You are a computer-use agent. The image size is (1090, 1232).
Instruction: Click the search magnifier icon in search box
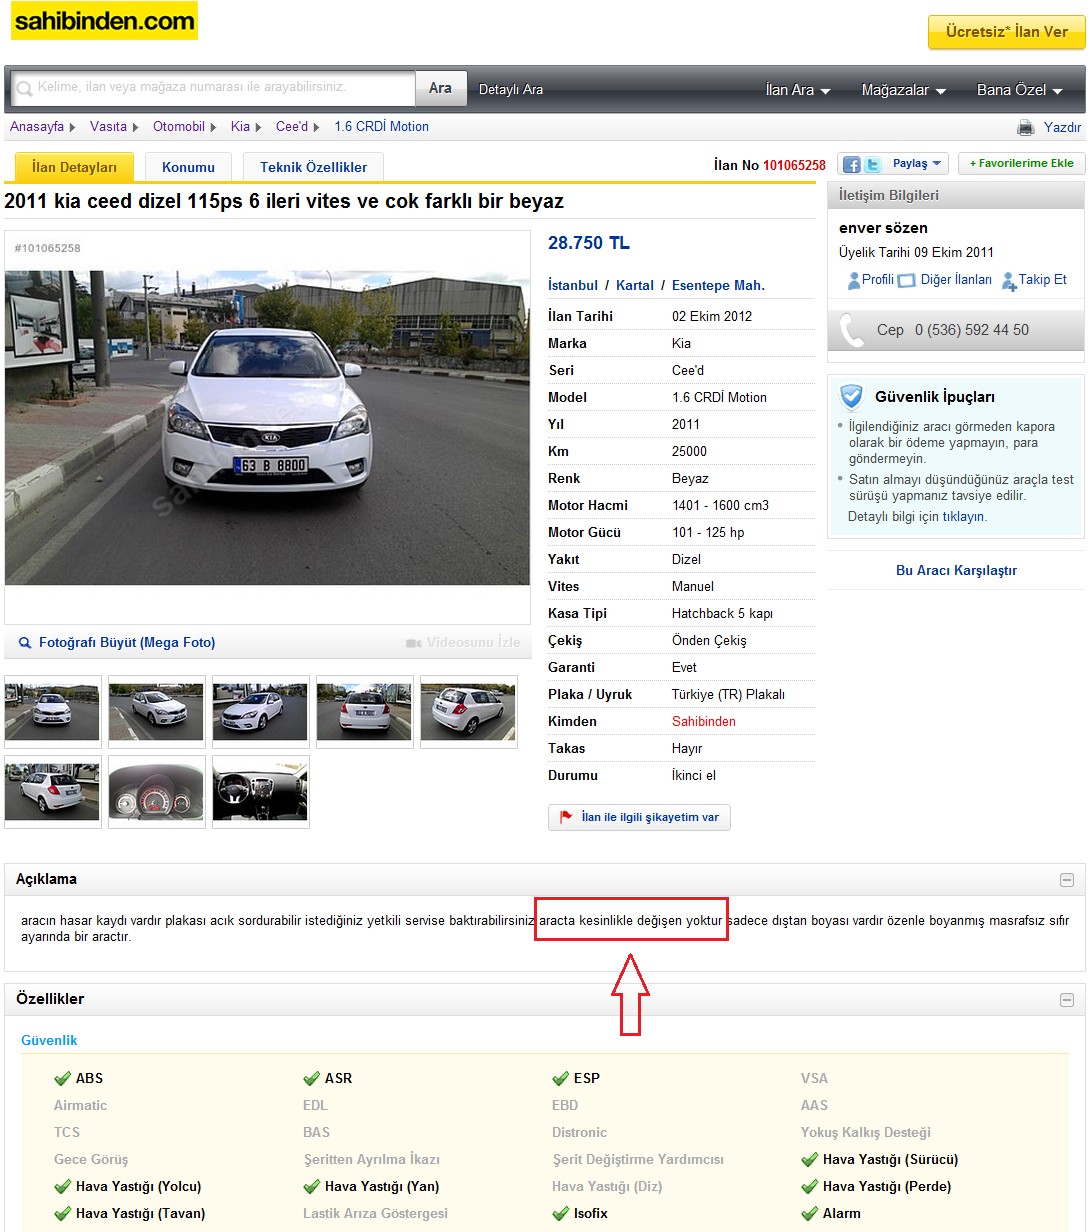tap(24, 88)
